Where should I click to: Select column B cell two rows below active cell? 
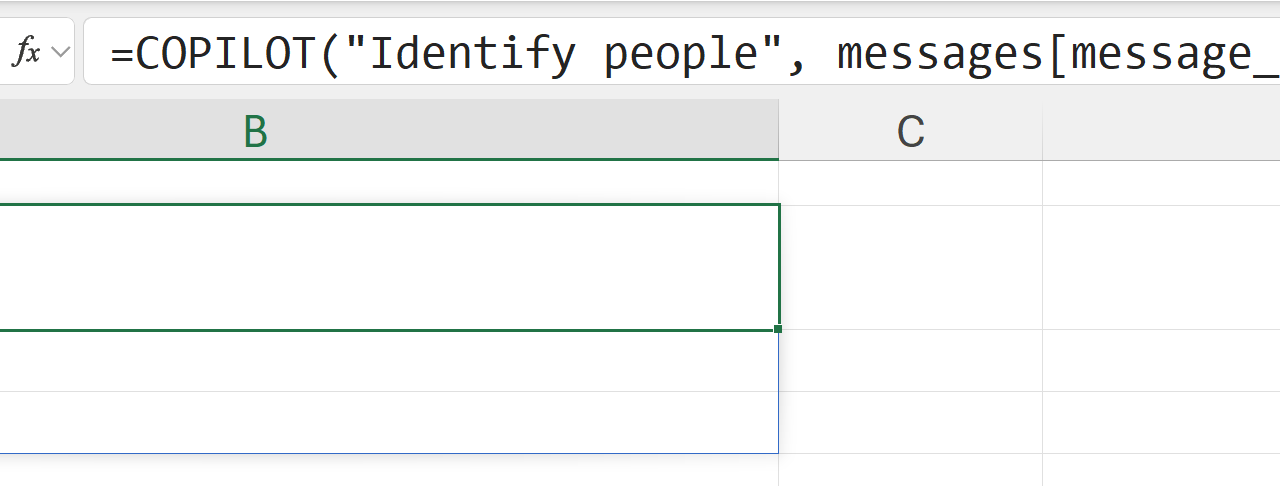tap(388, 422)
